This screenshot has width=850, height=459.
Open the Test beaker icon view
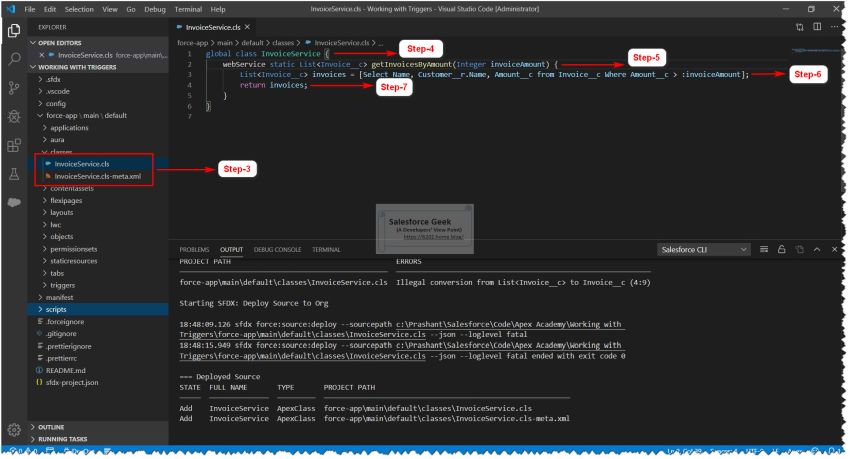(14, 174)
